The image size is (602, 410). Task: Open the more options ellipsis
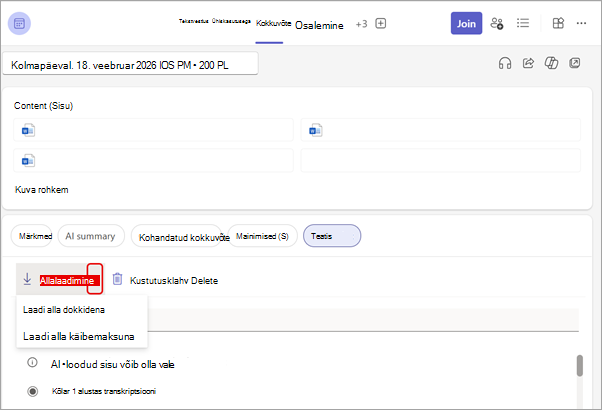coord(581,23)
